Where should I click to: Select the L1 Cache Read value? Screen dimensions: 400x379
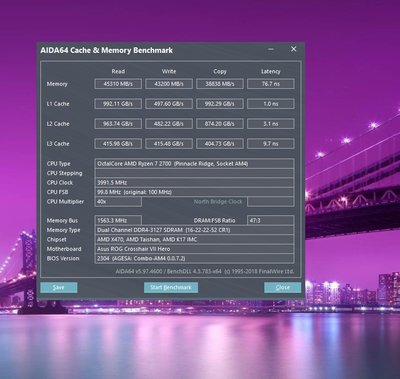(x=118, y=104)
